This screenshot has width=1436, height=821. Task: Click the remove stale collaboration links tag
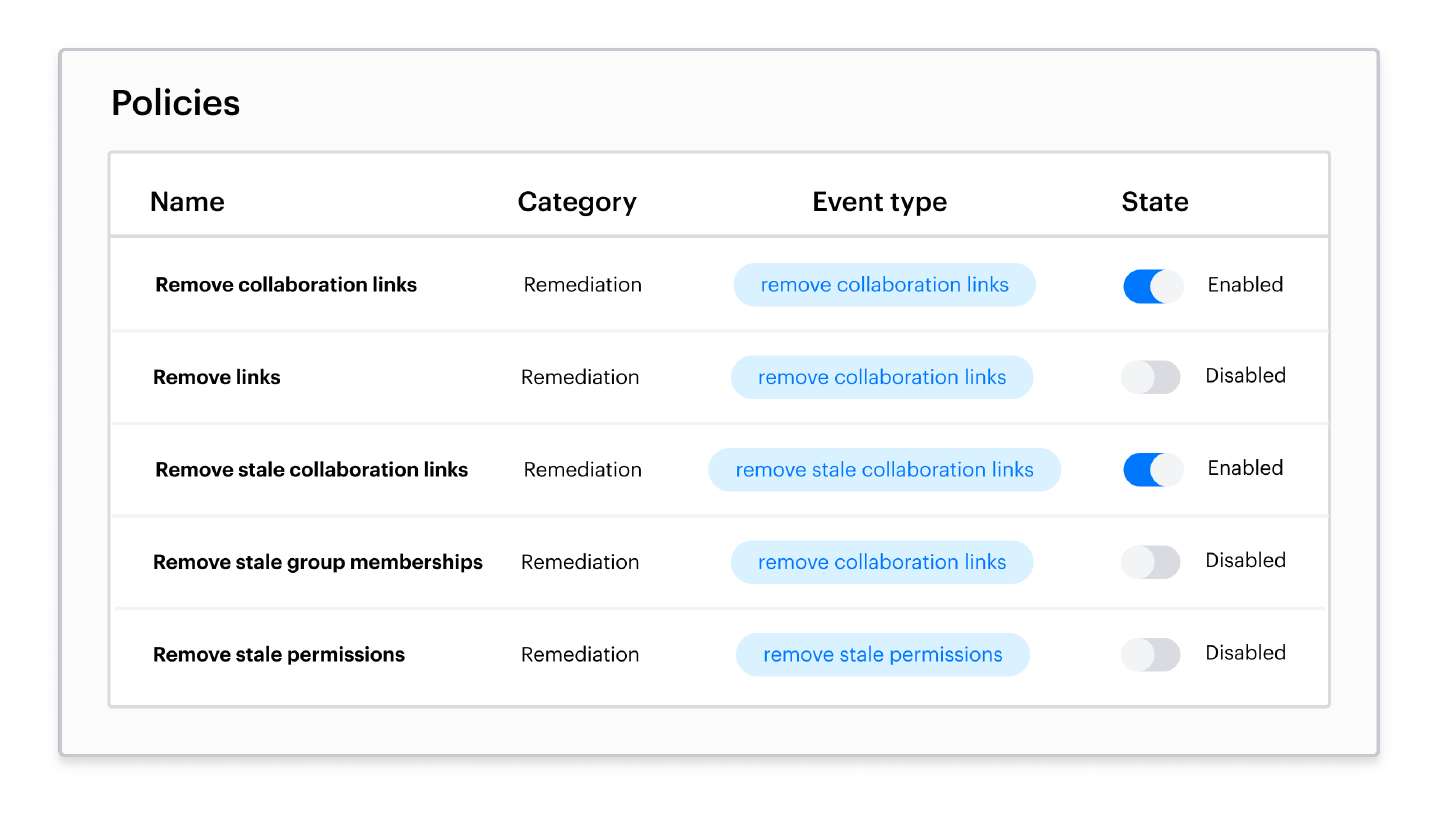click(885, 470)
